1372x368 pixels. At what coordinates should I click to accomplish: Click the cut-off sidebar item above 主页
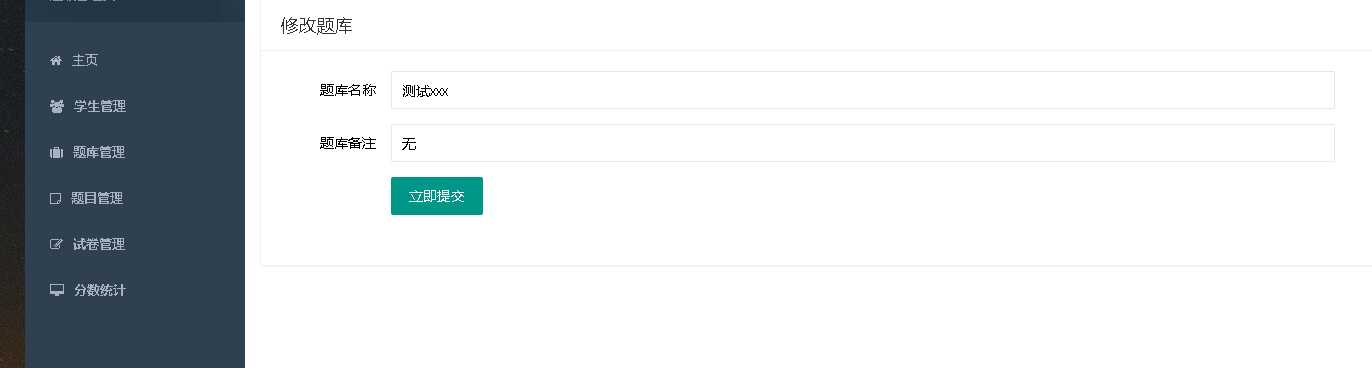click(135, 6)
